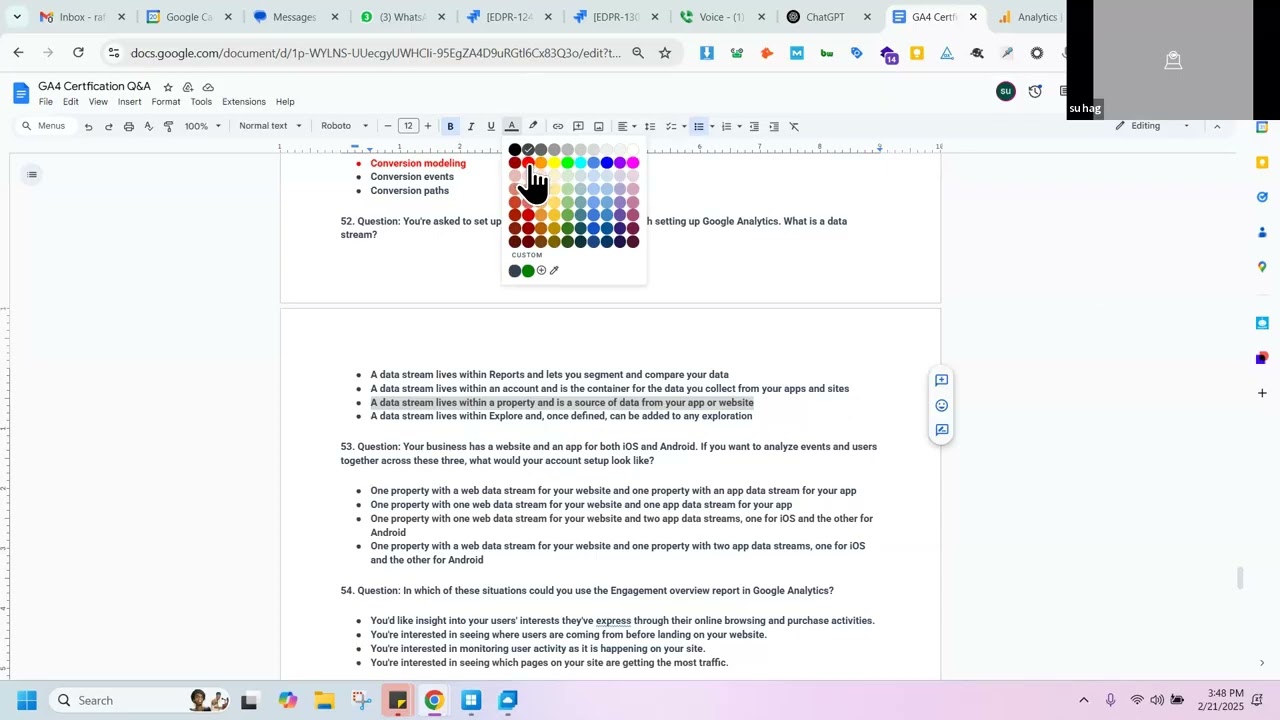Image resolution: width=1280 pixels, height=720 pixels.
Task: Bookmark this page with the address bar star
Action: pos(665,53)
